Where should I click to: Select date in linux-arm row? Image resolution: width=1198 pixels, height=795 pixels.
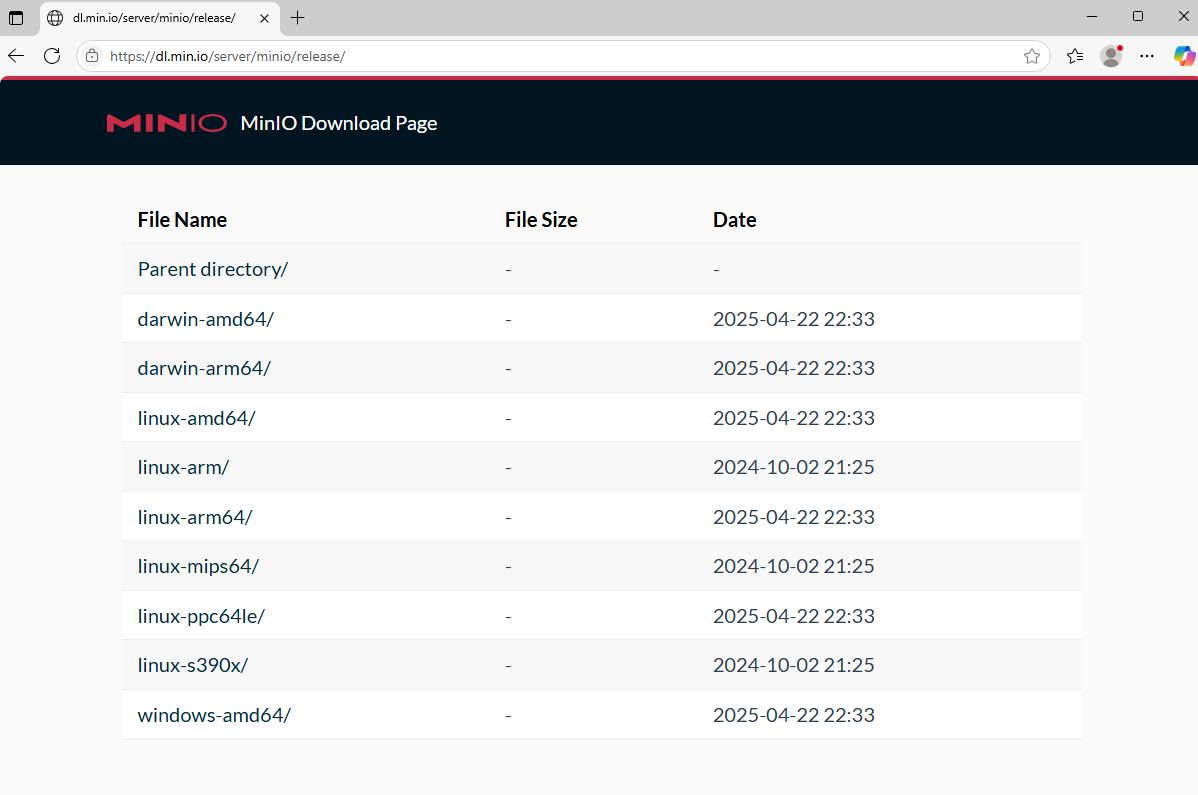pyautogui.click(x=794, y=467)
